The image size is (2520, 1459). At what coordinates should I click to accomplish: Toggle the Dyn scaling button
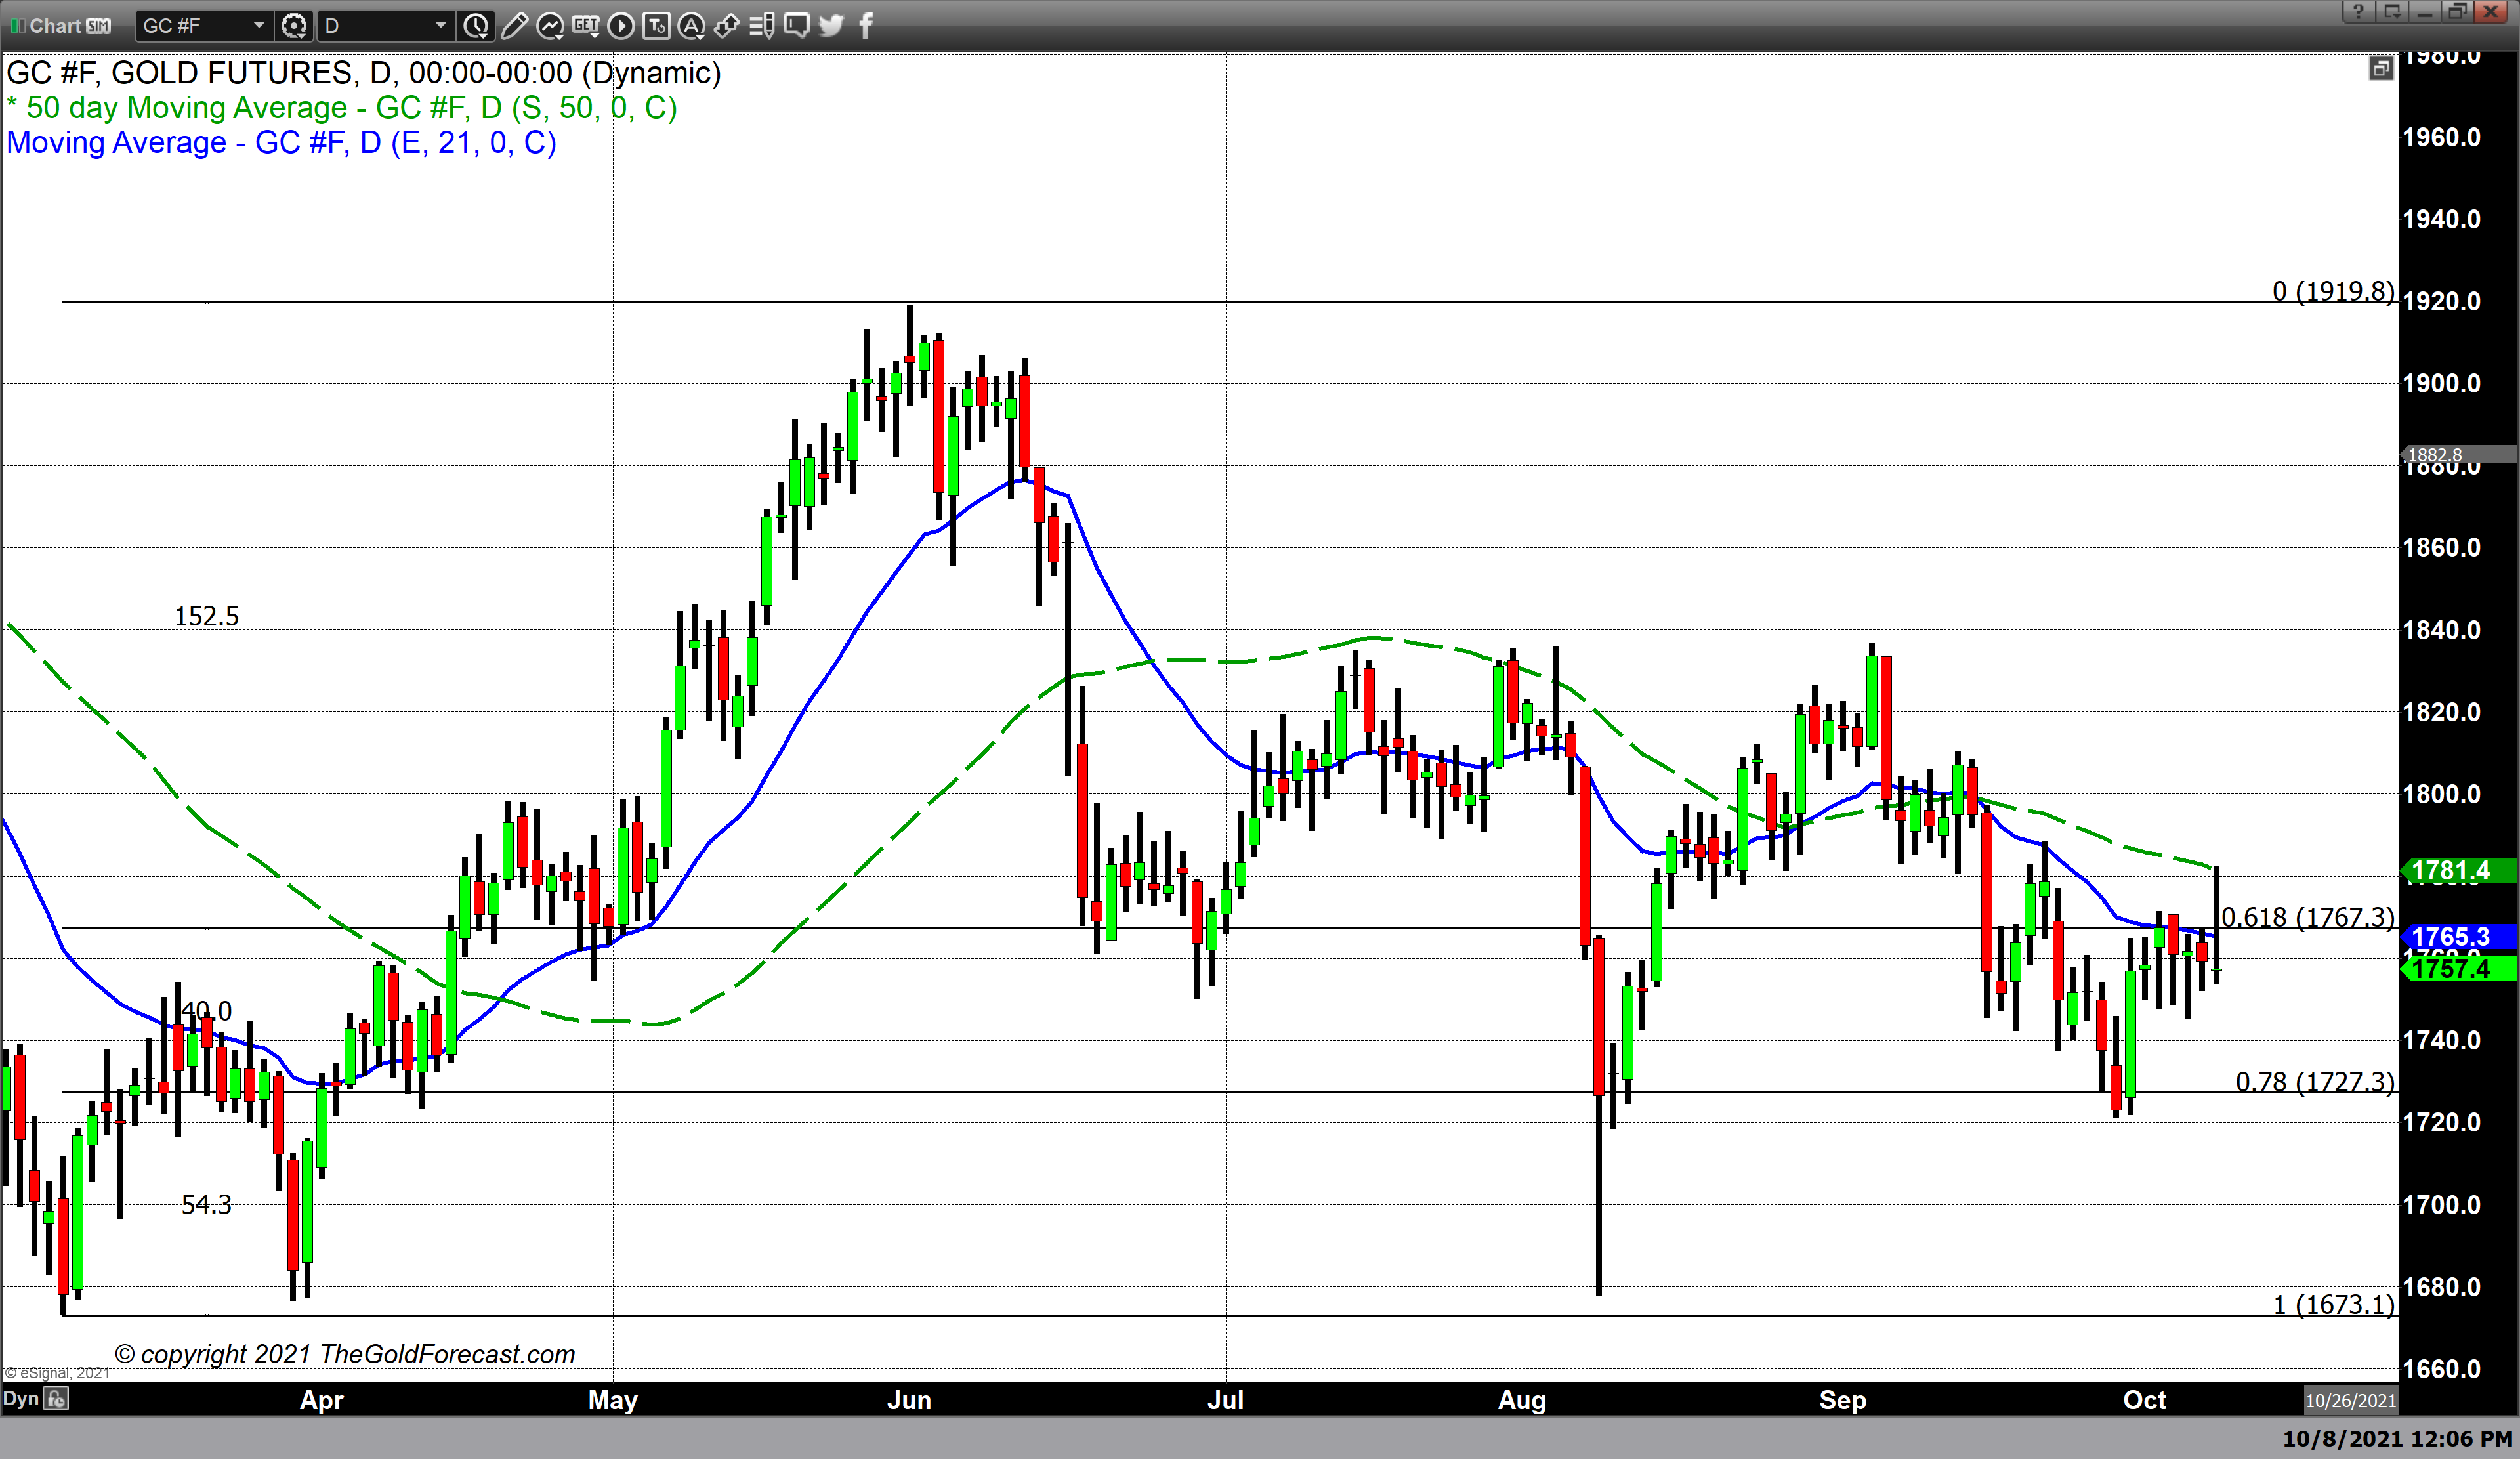tap(21, 1398)
